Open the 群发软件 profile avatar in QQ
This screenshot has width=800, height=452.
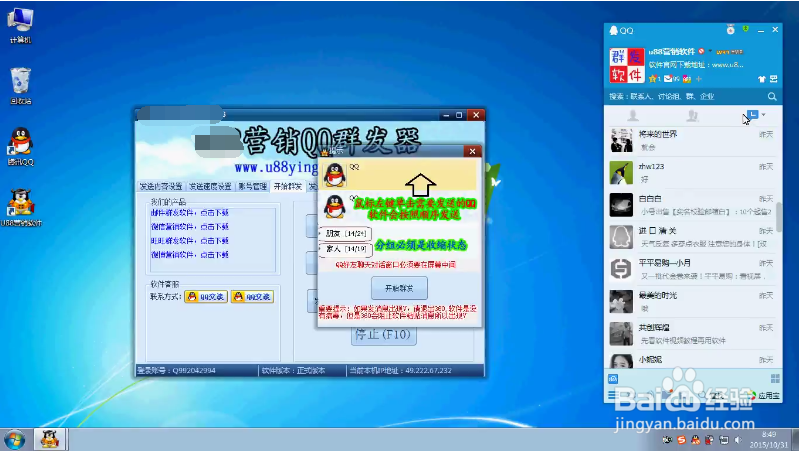[x=627, y=65]
